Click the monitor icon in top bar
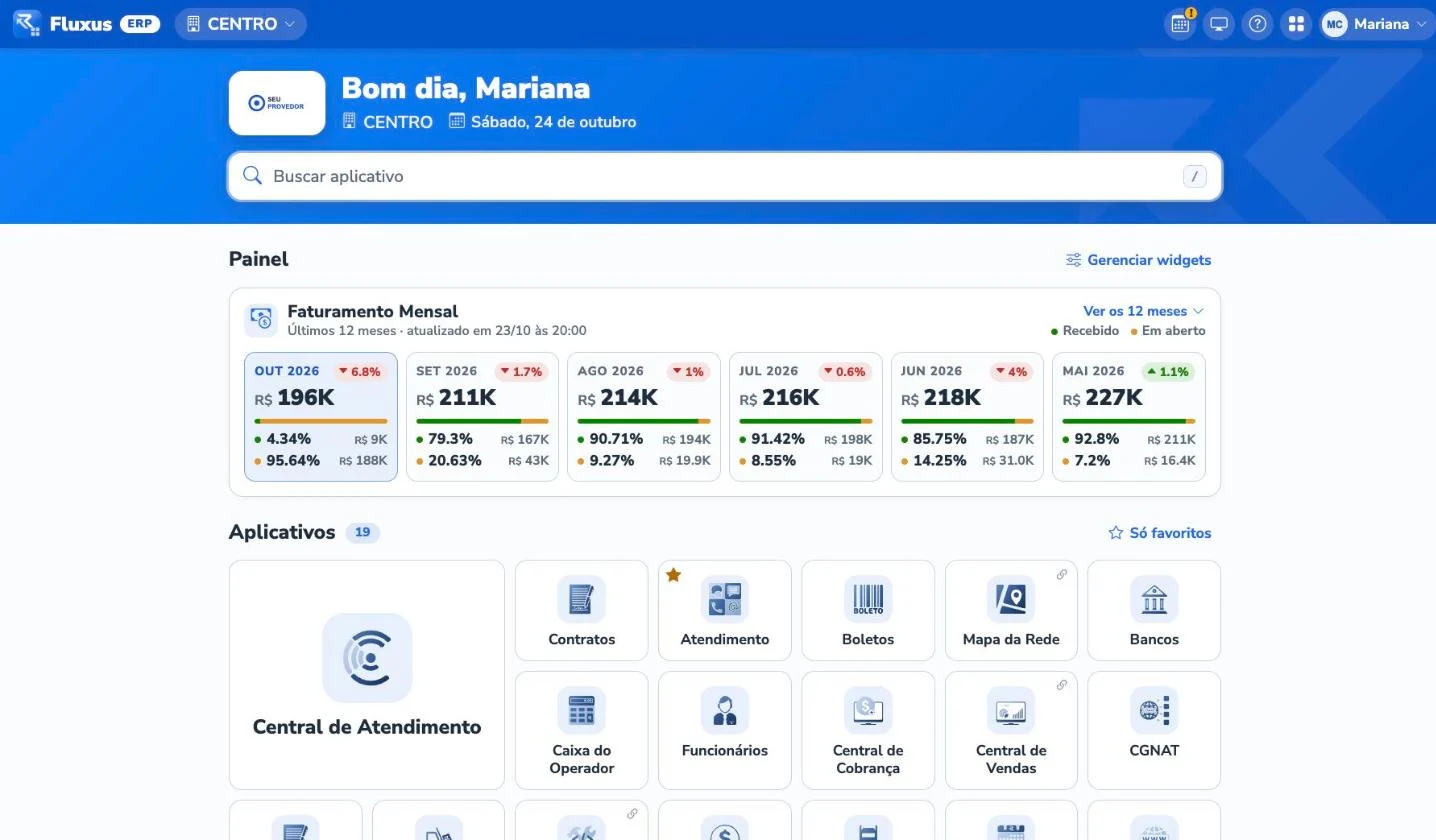The height and width of the screenshot is (840, 1436). (x=1219, y=24)
